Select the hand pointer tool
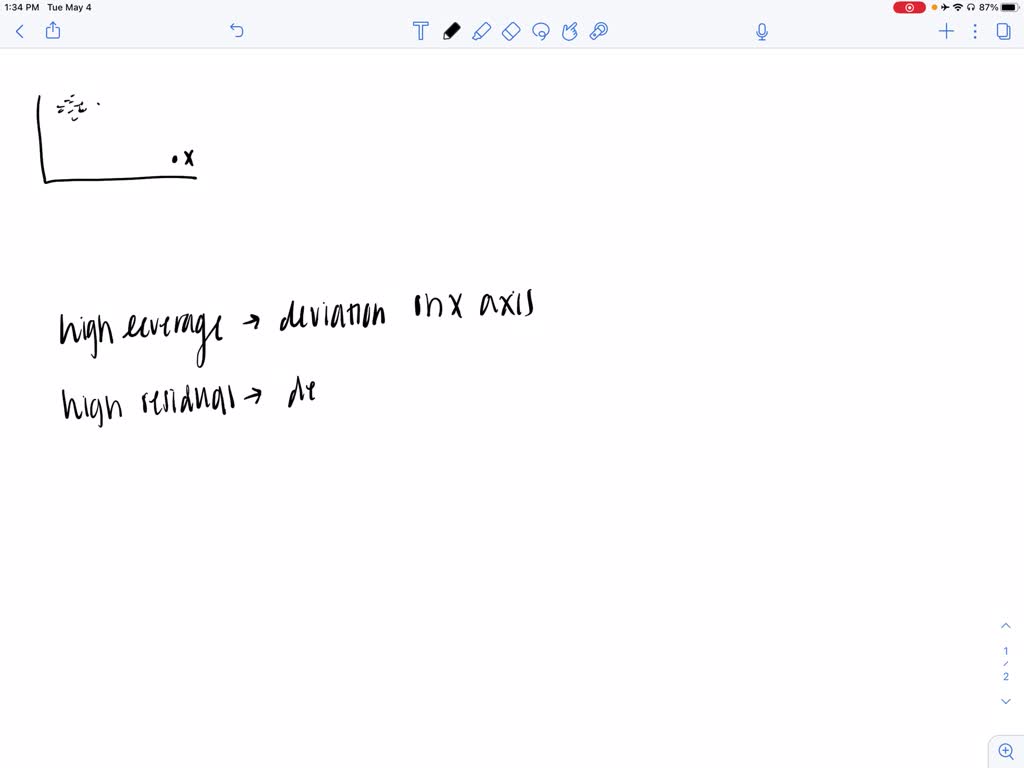 coord(570,31)
